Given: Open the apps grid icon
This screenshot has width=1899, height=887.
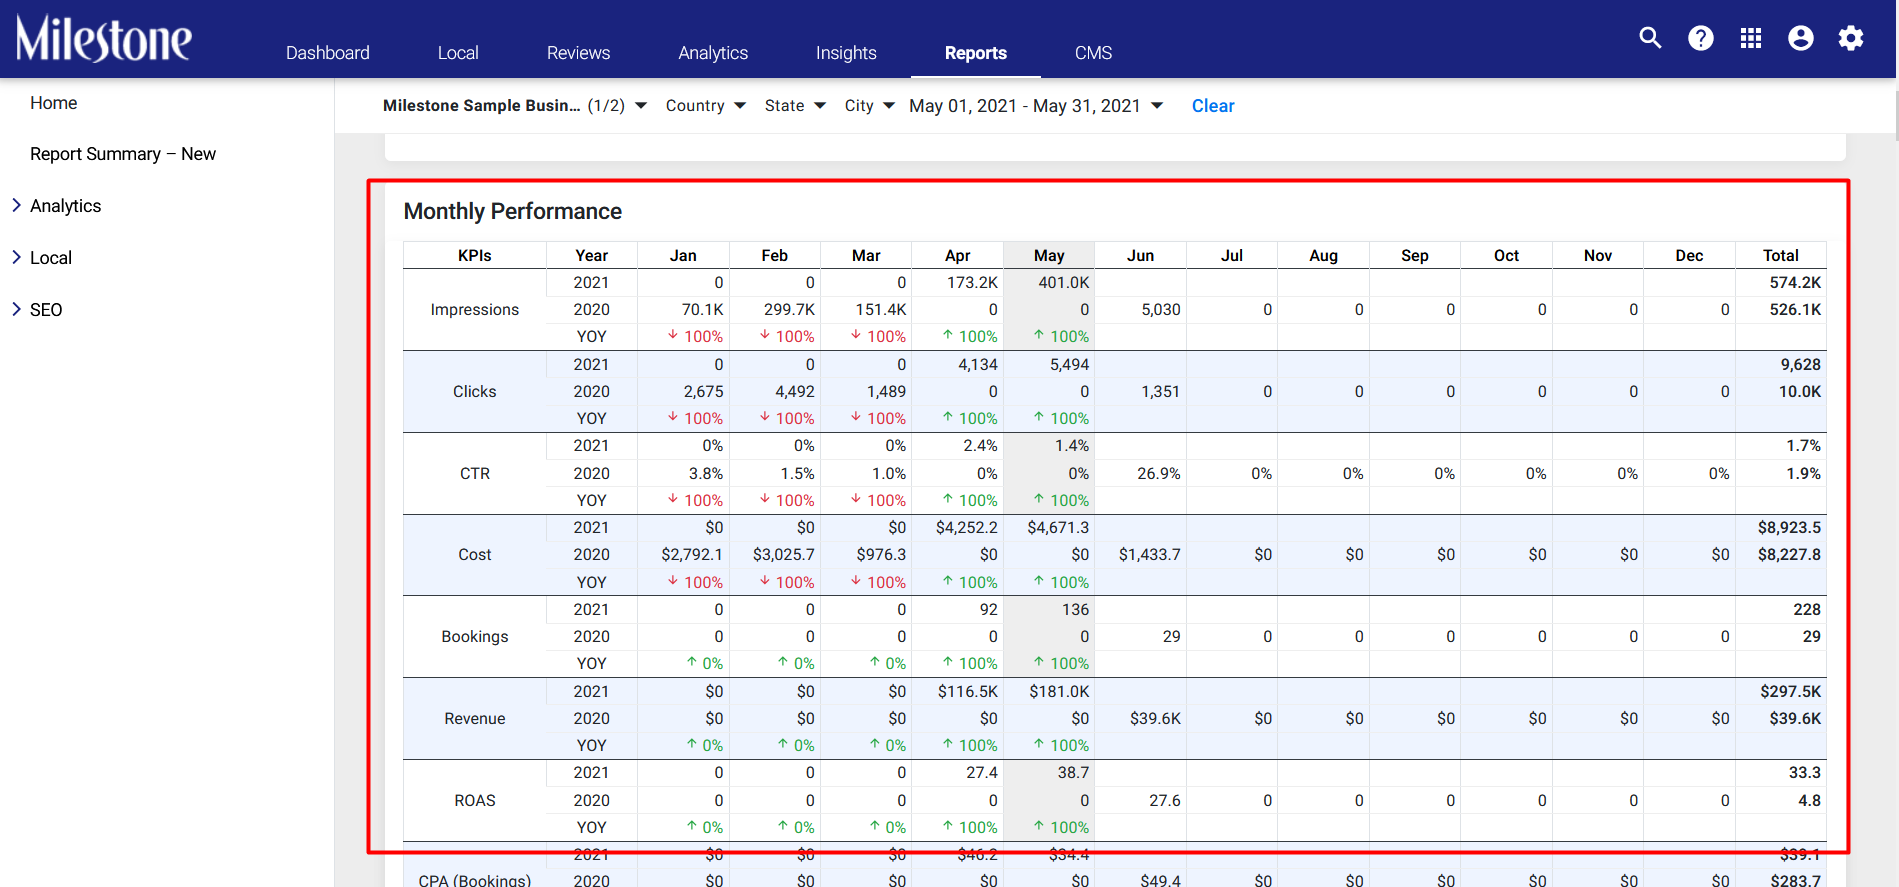Looking at the screenshot, I should [1750, 38].
